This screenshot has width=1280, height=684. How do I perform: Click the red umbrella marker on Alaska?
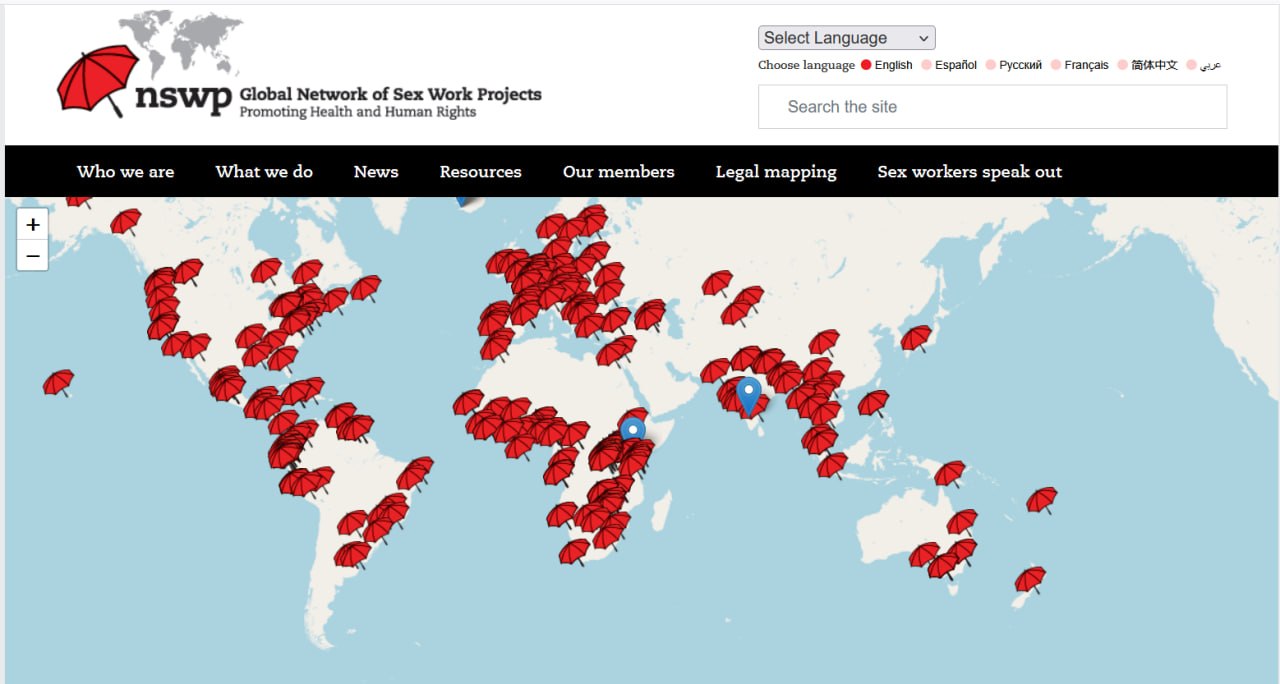125,222
